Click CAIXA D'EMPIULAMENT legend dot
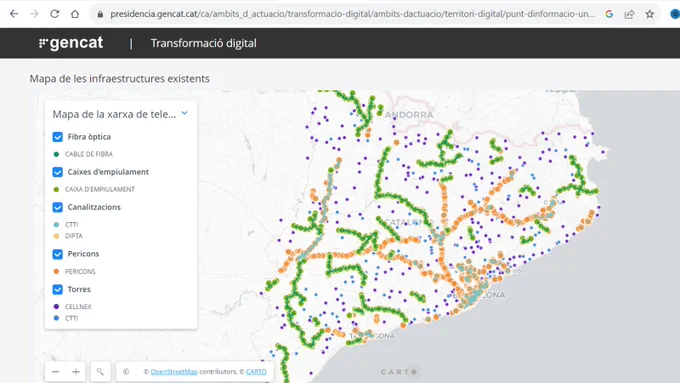 pyautogui.click(x=56, y=189)
